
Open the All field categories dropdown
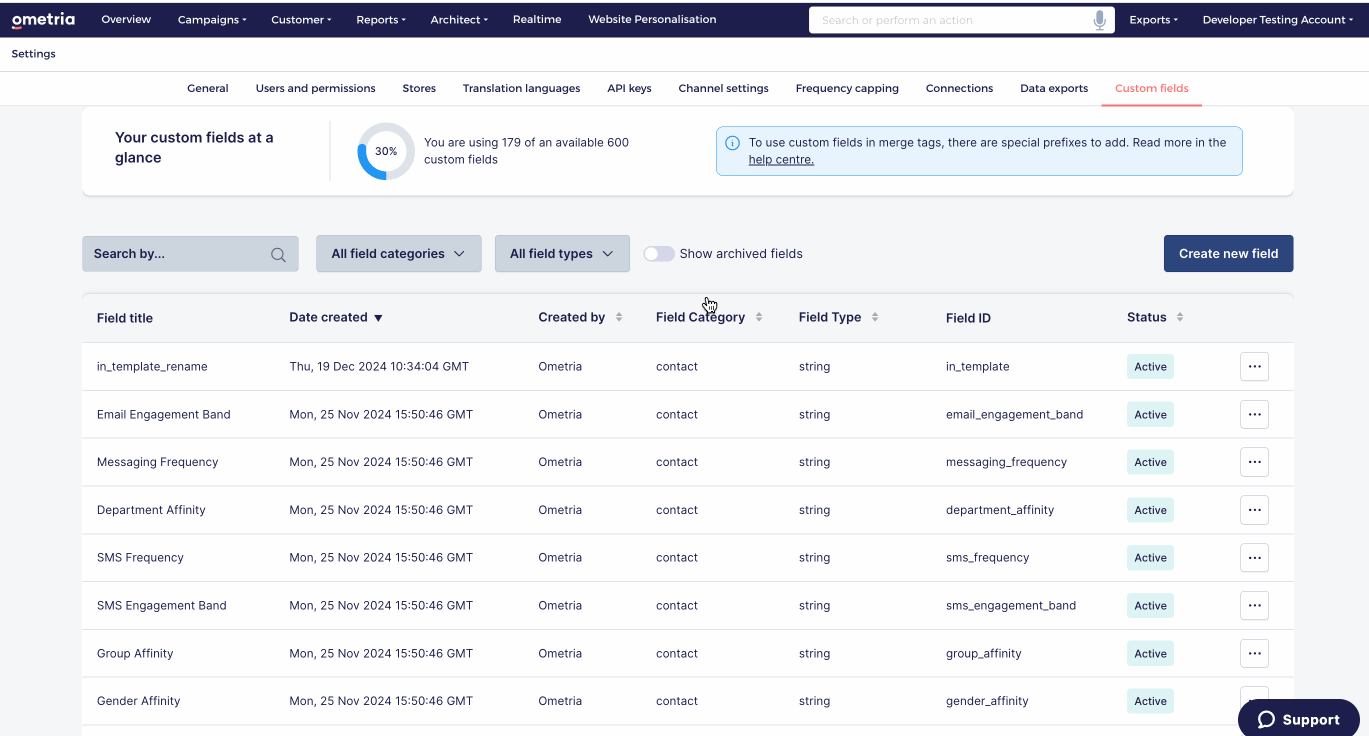click(x=399, y=254)
